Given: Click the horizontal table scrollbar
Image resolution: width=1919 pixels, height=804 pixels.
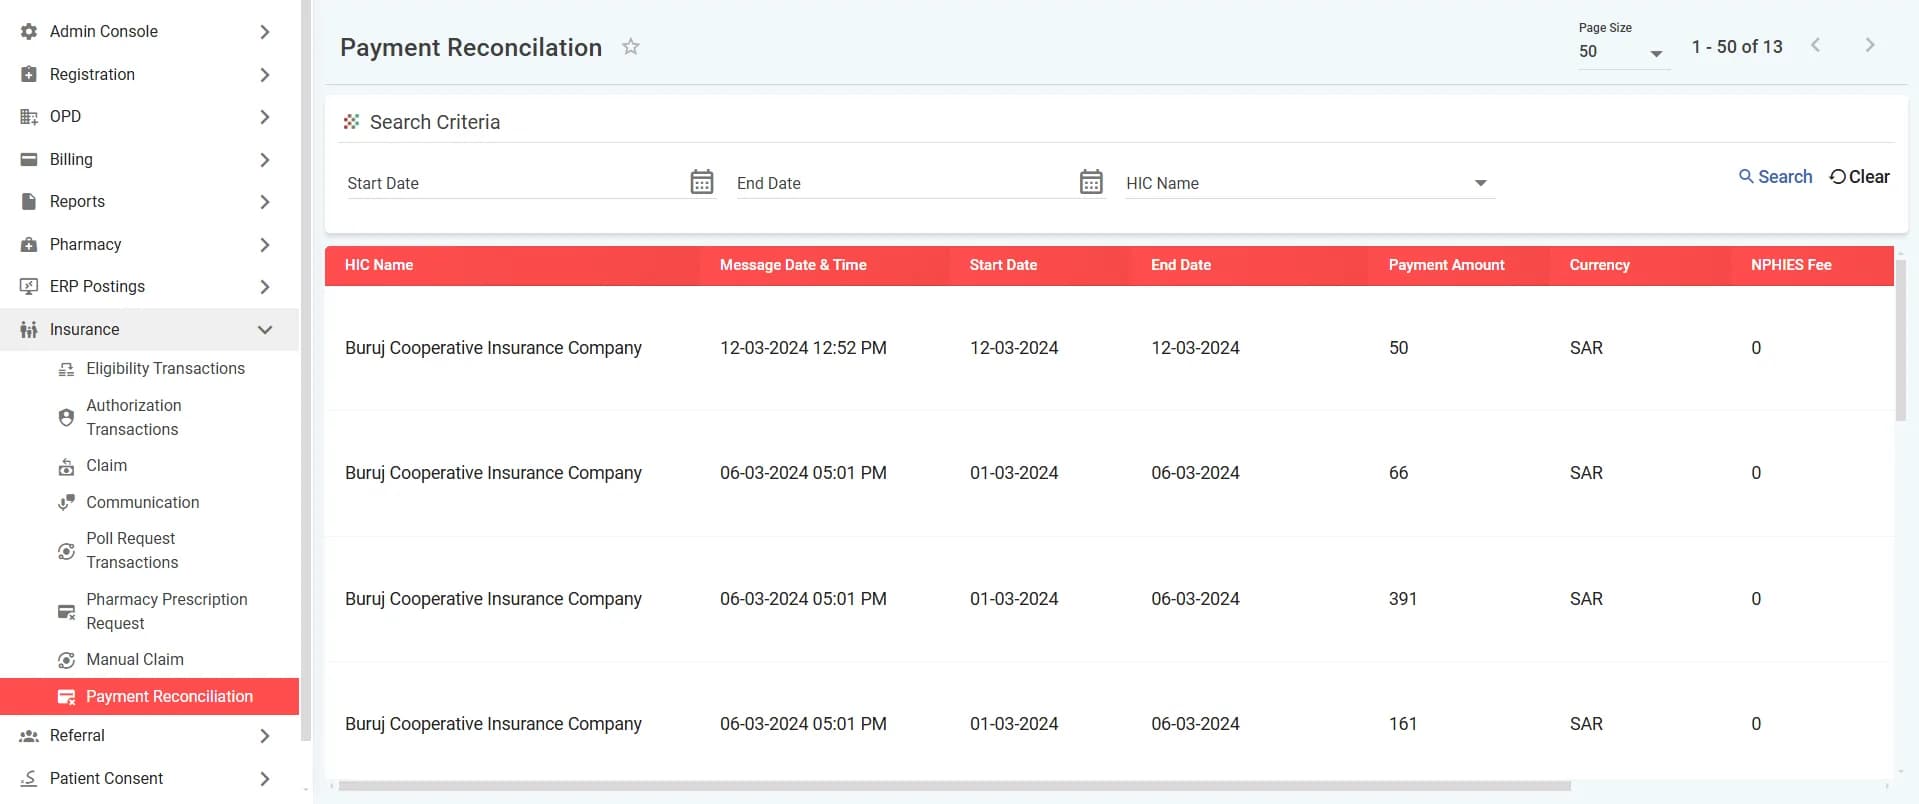Looking at the screenshot, I should pyautogui.click(x=955, y=786).
